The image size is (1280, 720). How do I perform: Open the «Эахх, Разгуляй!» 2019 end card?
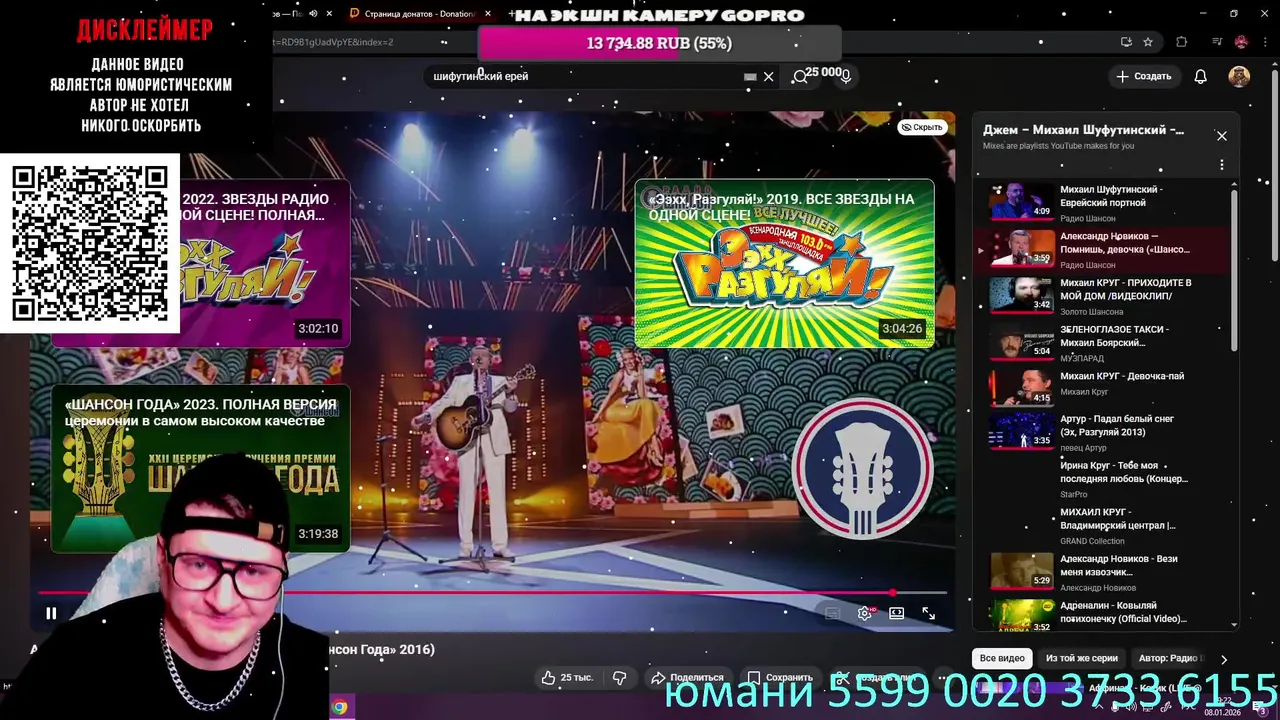click(784, 263)
